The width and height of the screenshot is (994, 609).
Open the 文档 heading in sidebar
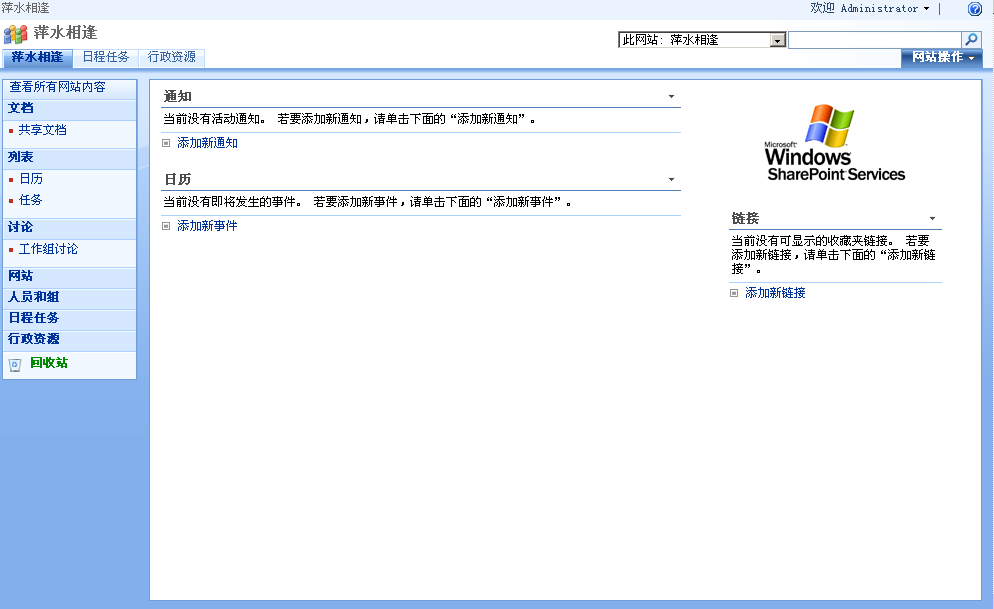click(x=21, y=108)
